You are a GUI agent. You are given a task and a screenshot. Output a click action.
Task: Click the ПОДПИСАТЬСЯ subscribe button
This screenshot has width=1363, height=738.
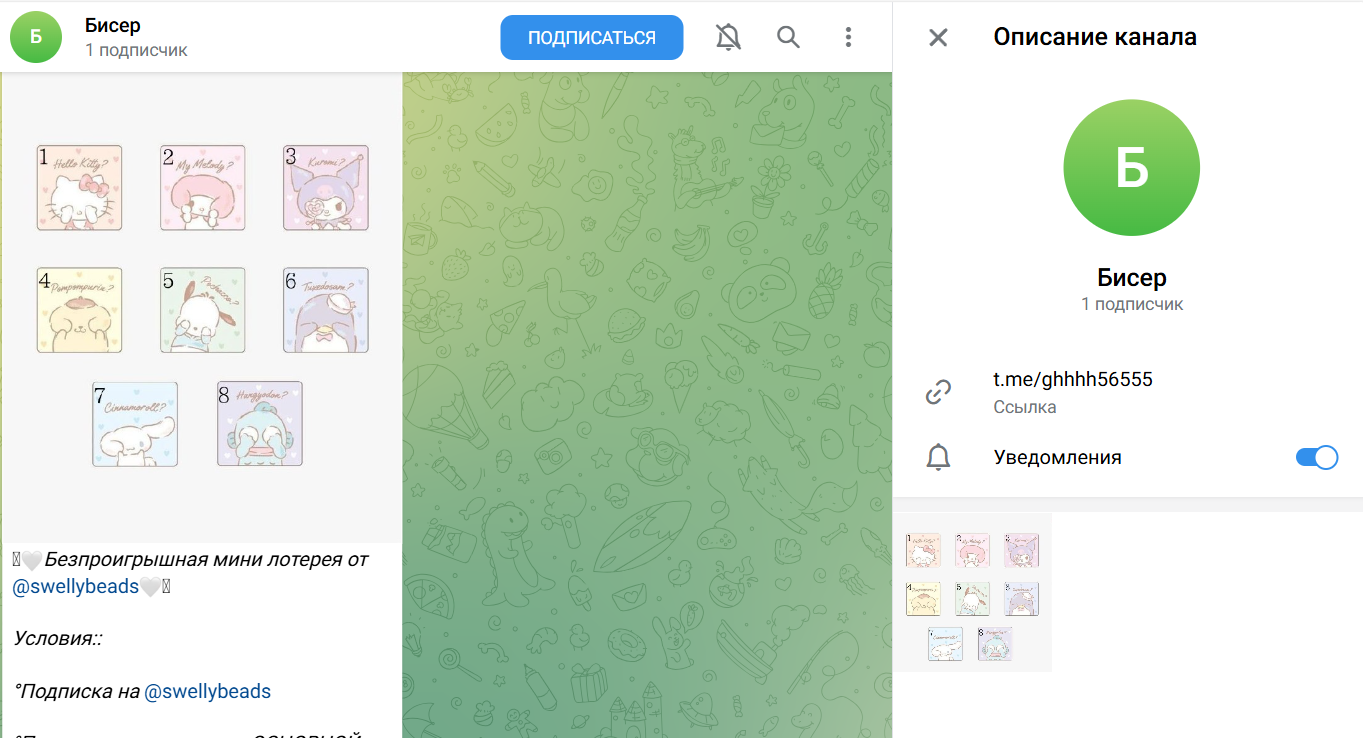pyautogui.click(x=592, y=38)
